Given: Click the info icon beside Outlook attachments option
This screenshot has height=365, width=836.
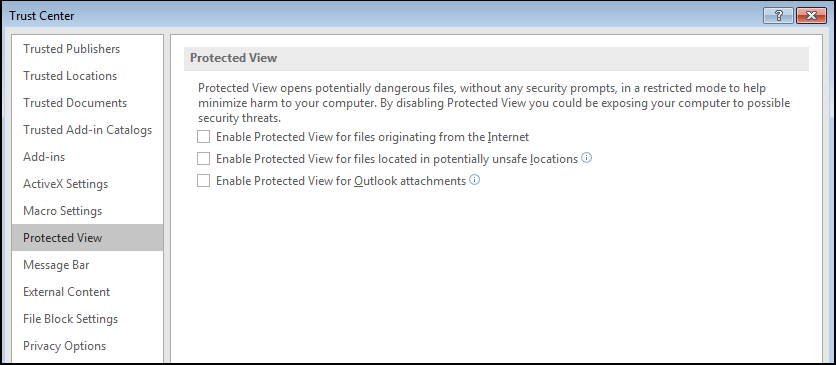Looking at the screenshot, I should (475, 180).
